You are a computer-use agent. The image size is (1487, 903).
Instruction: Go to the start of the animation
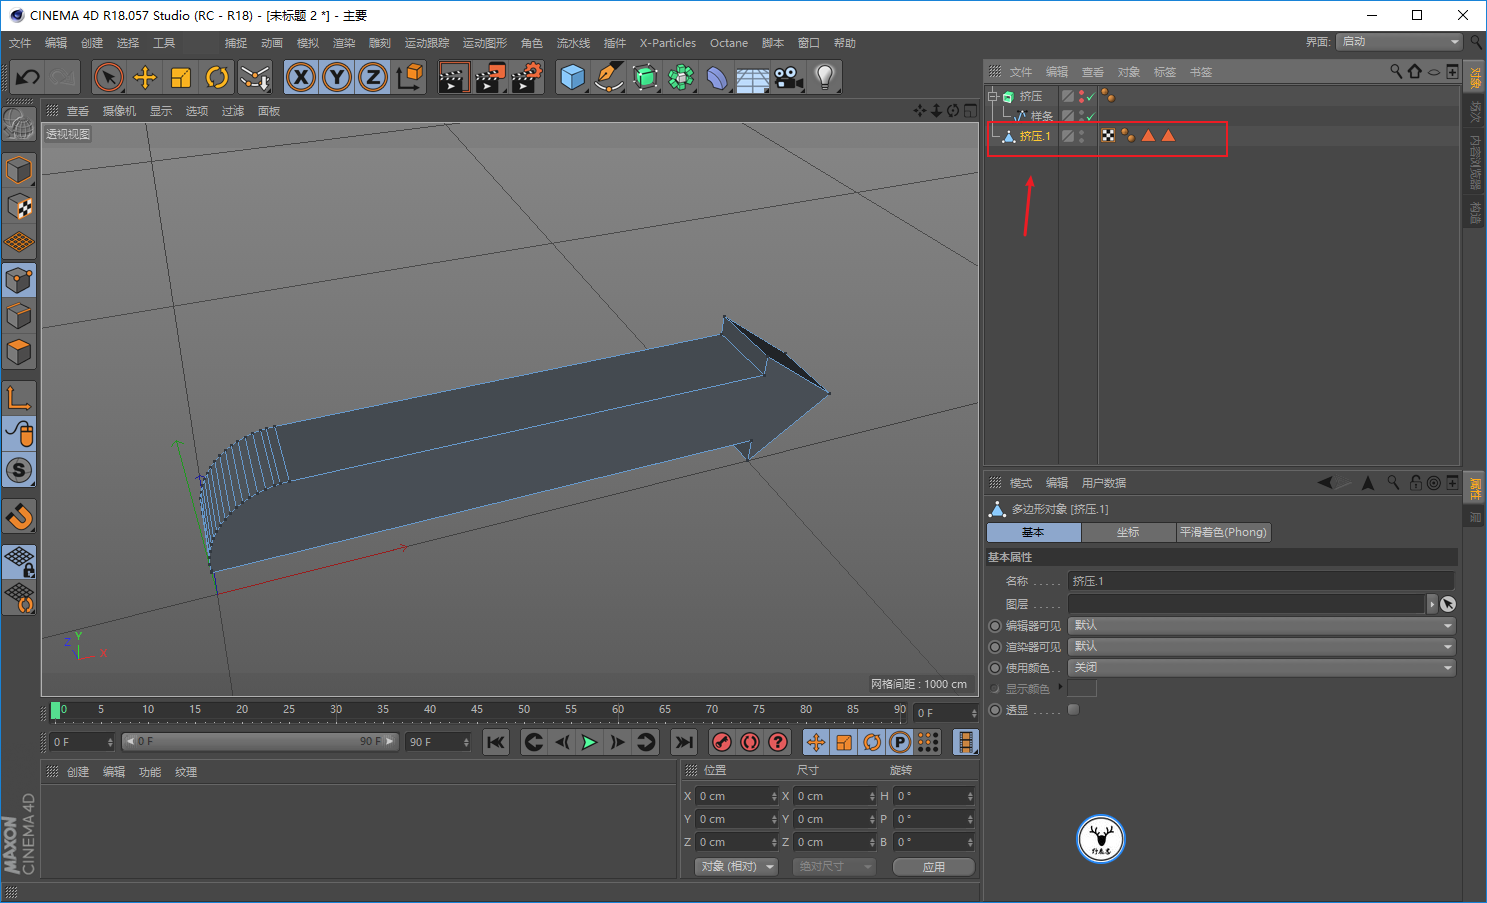pyautogui.click(x=496, y=742)
